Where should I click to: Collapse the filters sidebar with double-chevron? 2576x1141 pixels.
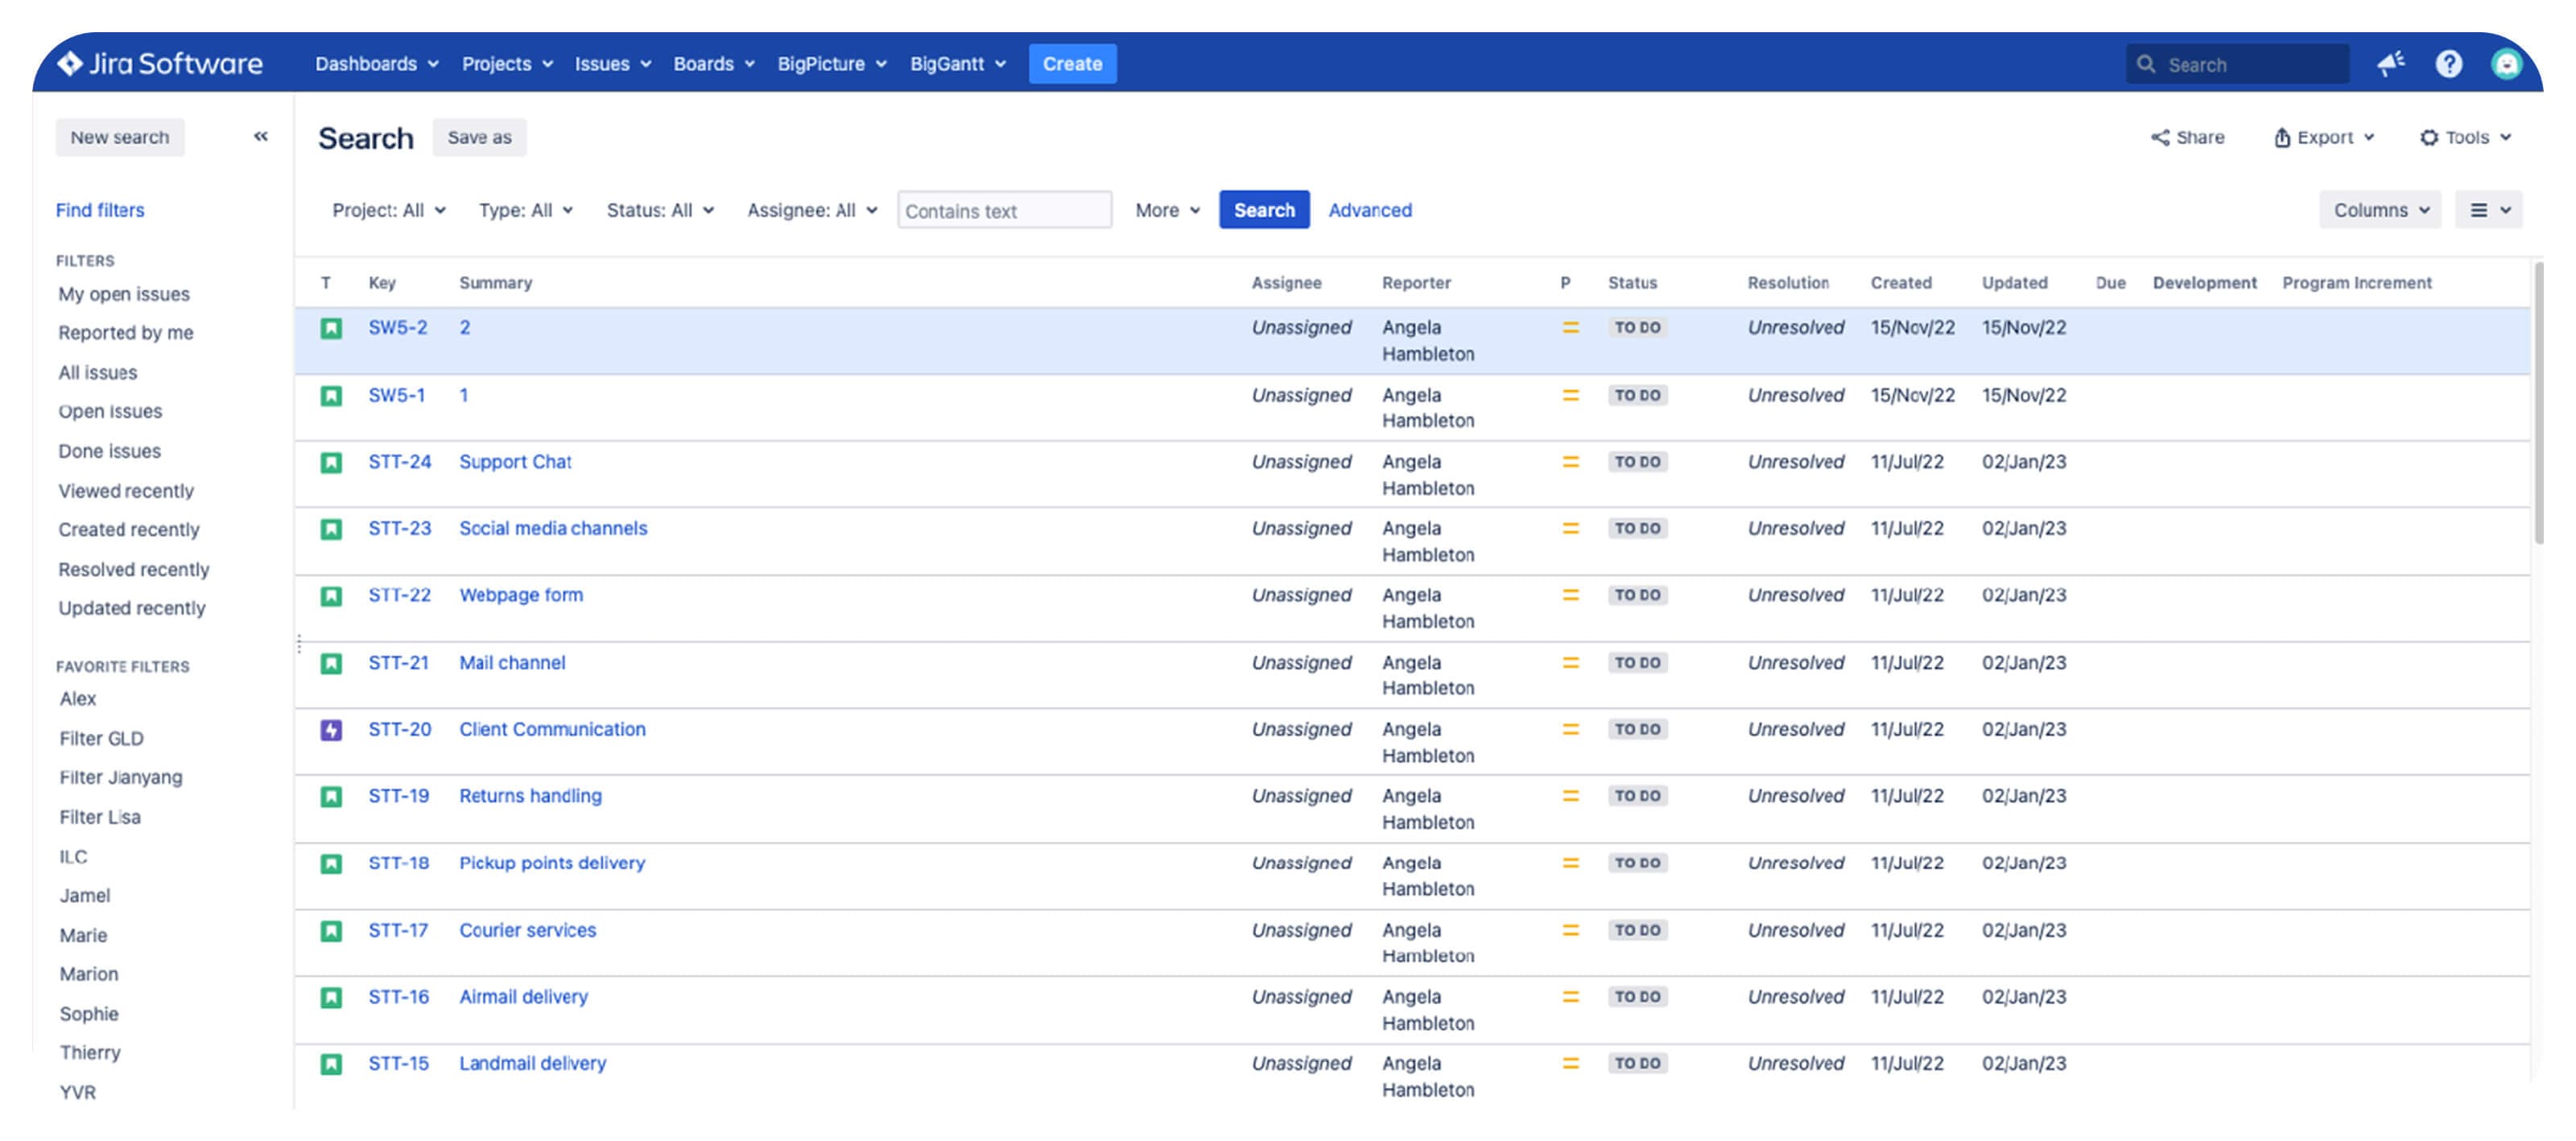pos(261,136)
